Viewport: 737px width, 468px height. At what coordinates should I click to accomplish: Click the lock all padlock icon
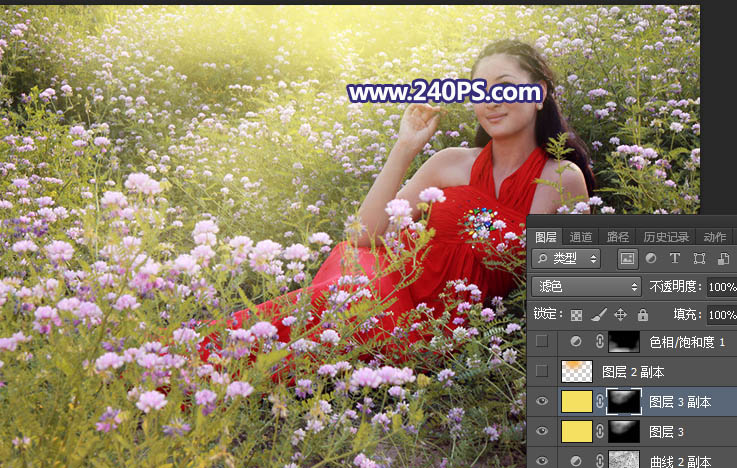pos(642,315)
